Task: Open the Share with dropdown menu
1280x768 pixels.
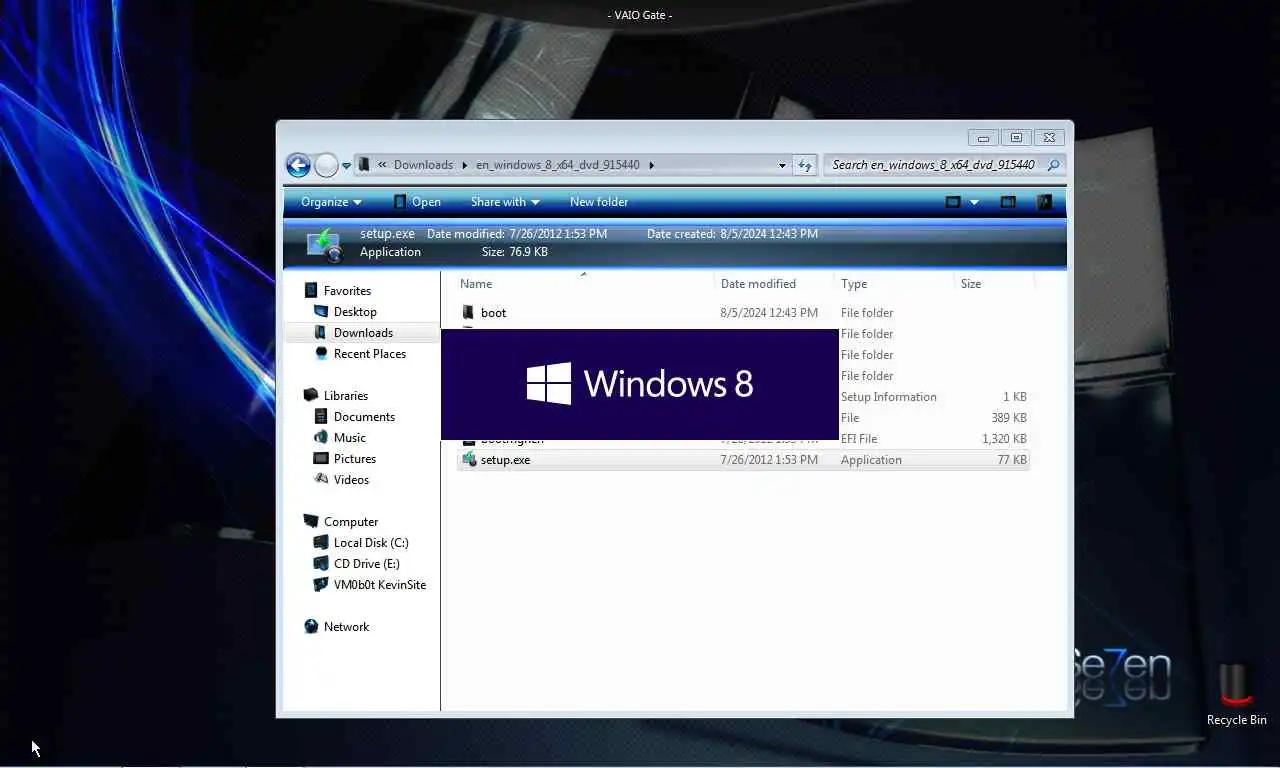Action: tap(505, 202)
